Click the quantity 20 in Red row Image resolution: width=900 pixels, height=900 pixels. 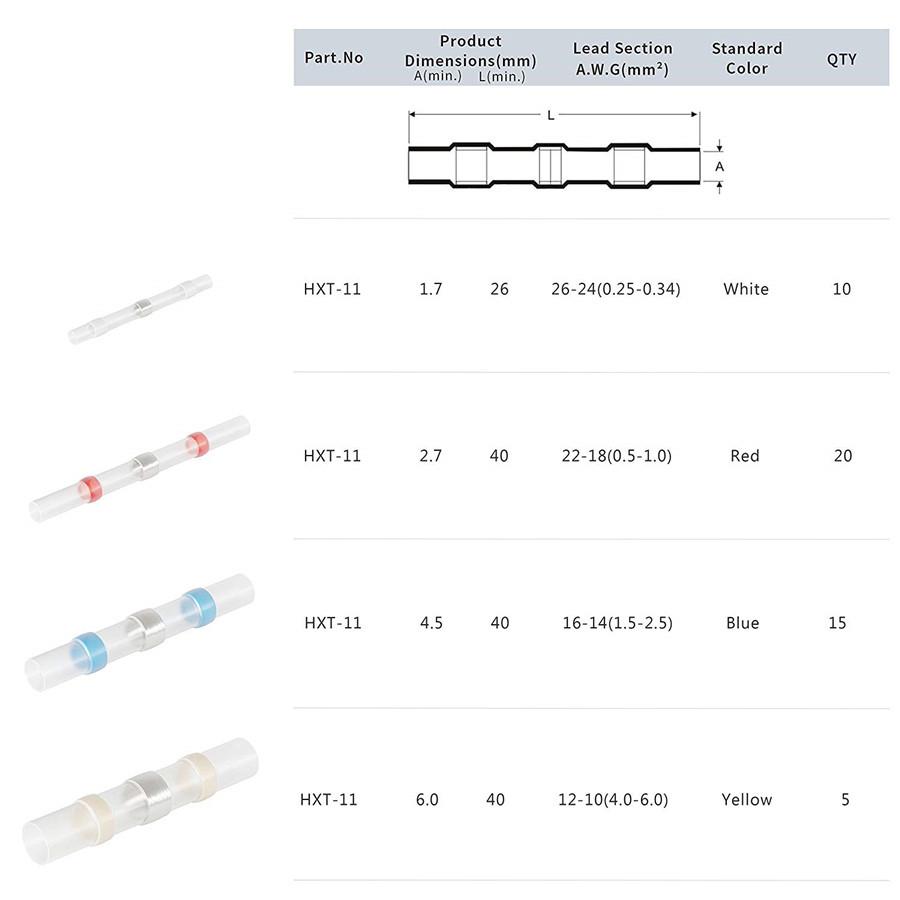(x=843, y=456)
